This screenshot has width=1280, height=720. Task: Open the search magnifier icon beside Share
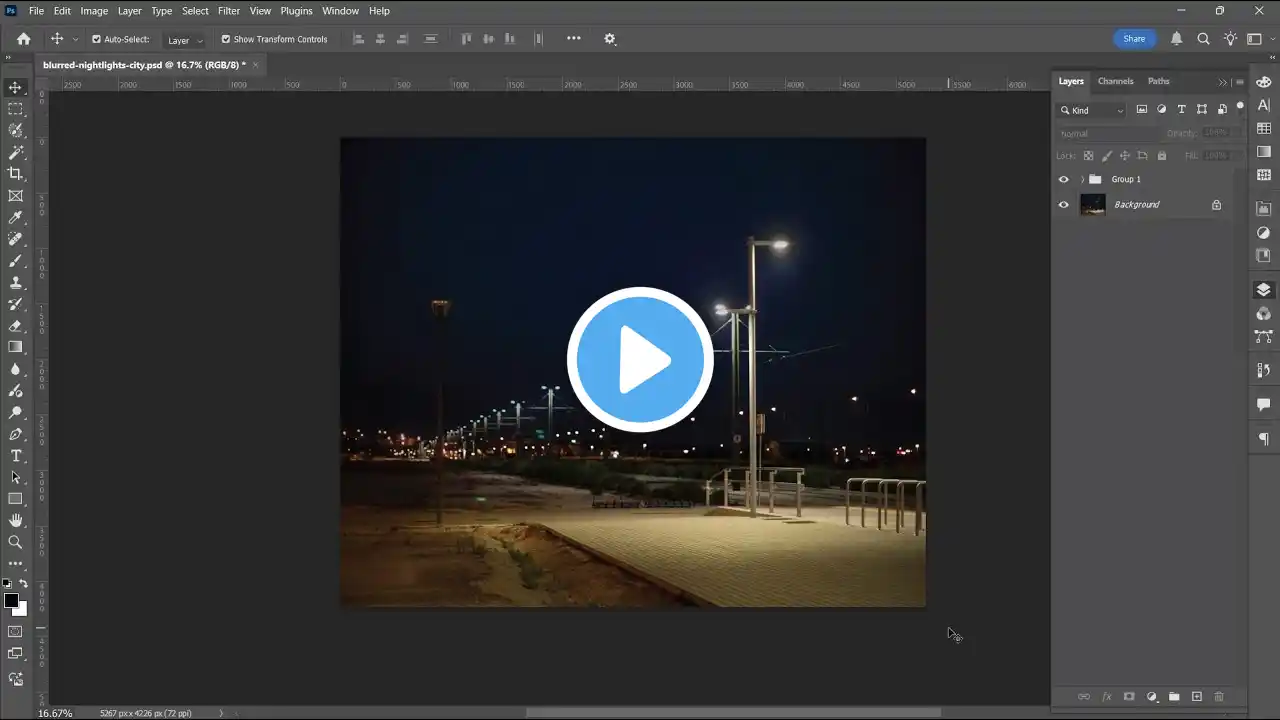[1204, 39]
